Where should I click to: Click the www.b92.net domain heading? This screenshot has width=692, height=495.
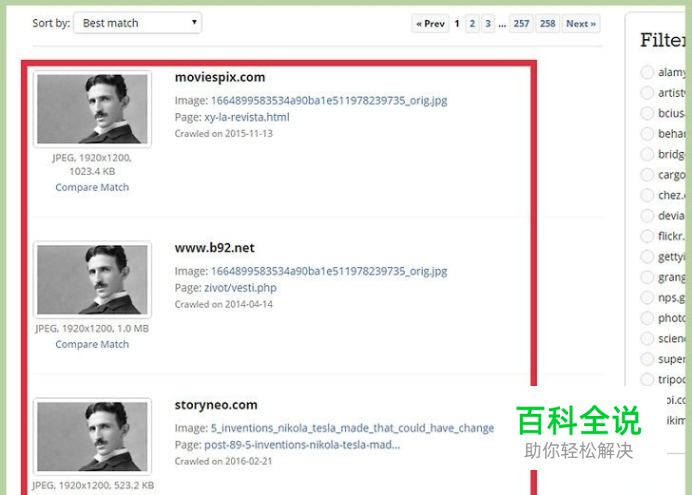(214, 248)
